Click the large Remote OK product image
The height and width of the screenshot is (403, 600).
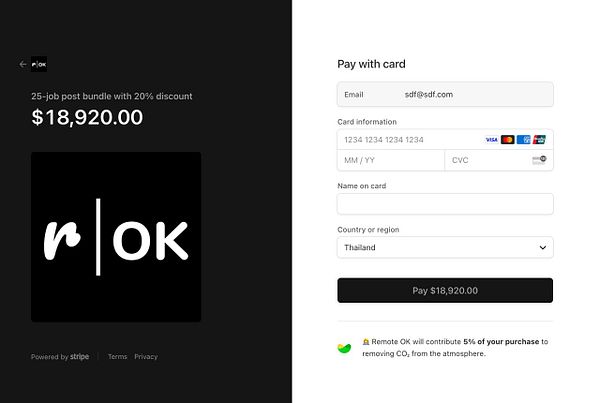pos(116,237)
